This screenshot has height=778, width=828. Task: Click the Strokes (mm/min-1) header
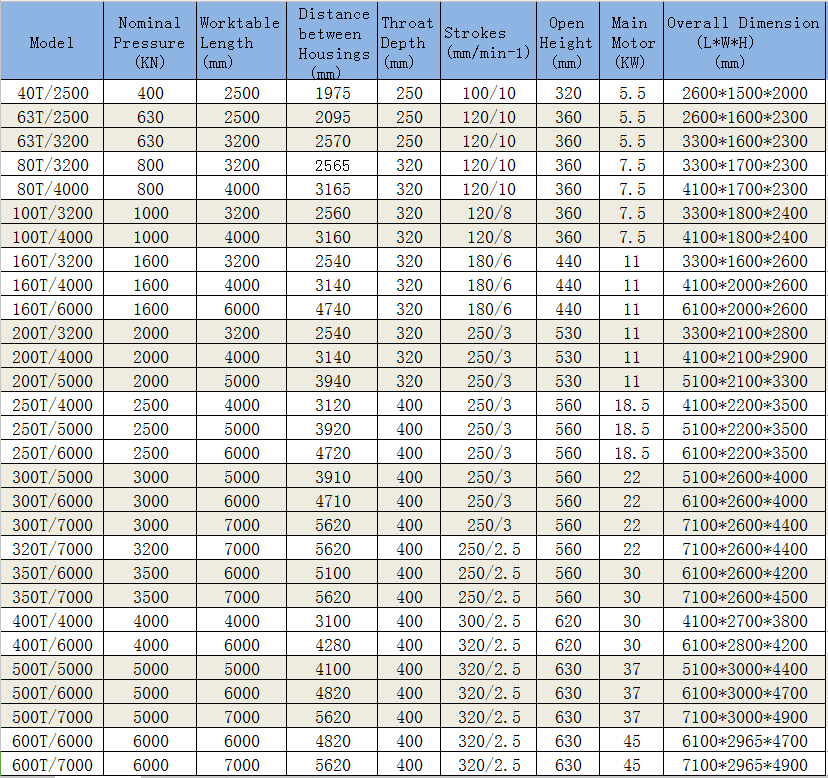click(487, 42)
